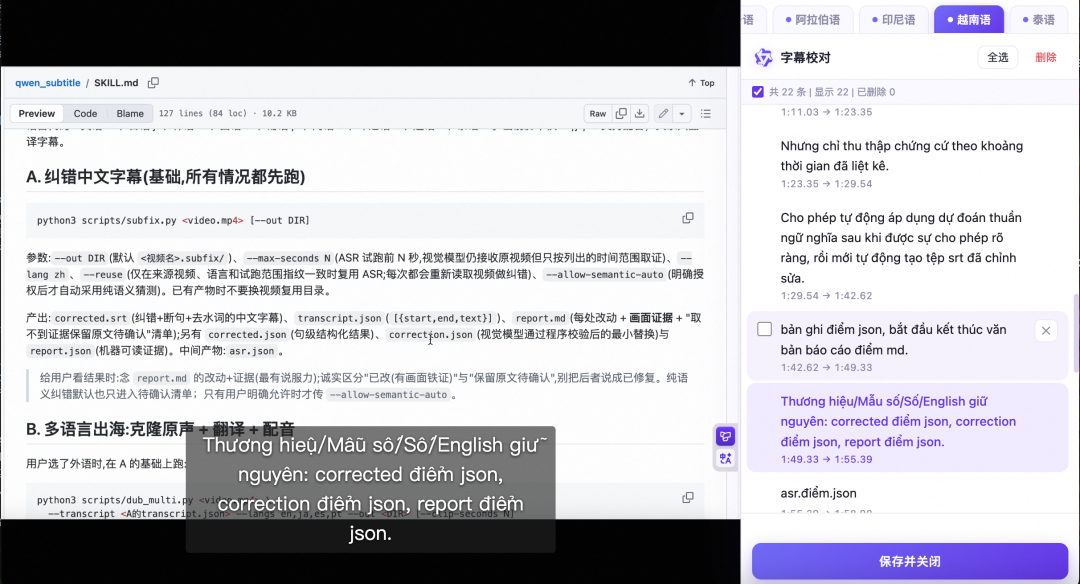This screenshot has width=1080, height=584.
Task: Switch to the Preview view
Action: [x=37, y=114]
